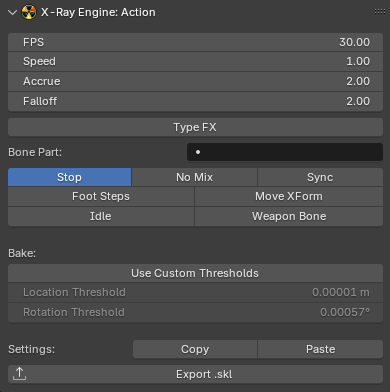
Task: Click the Paste settings button
Action: [x=321, y=349]
